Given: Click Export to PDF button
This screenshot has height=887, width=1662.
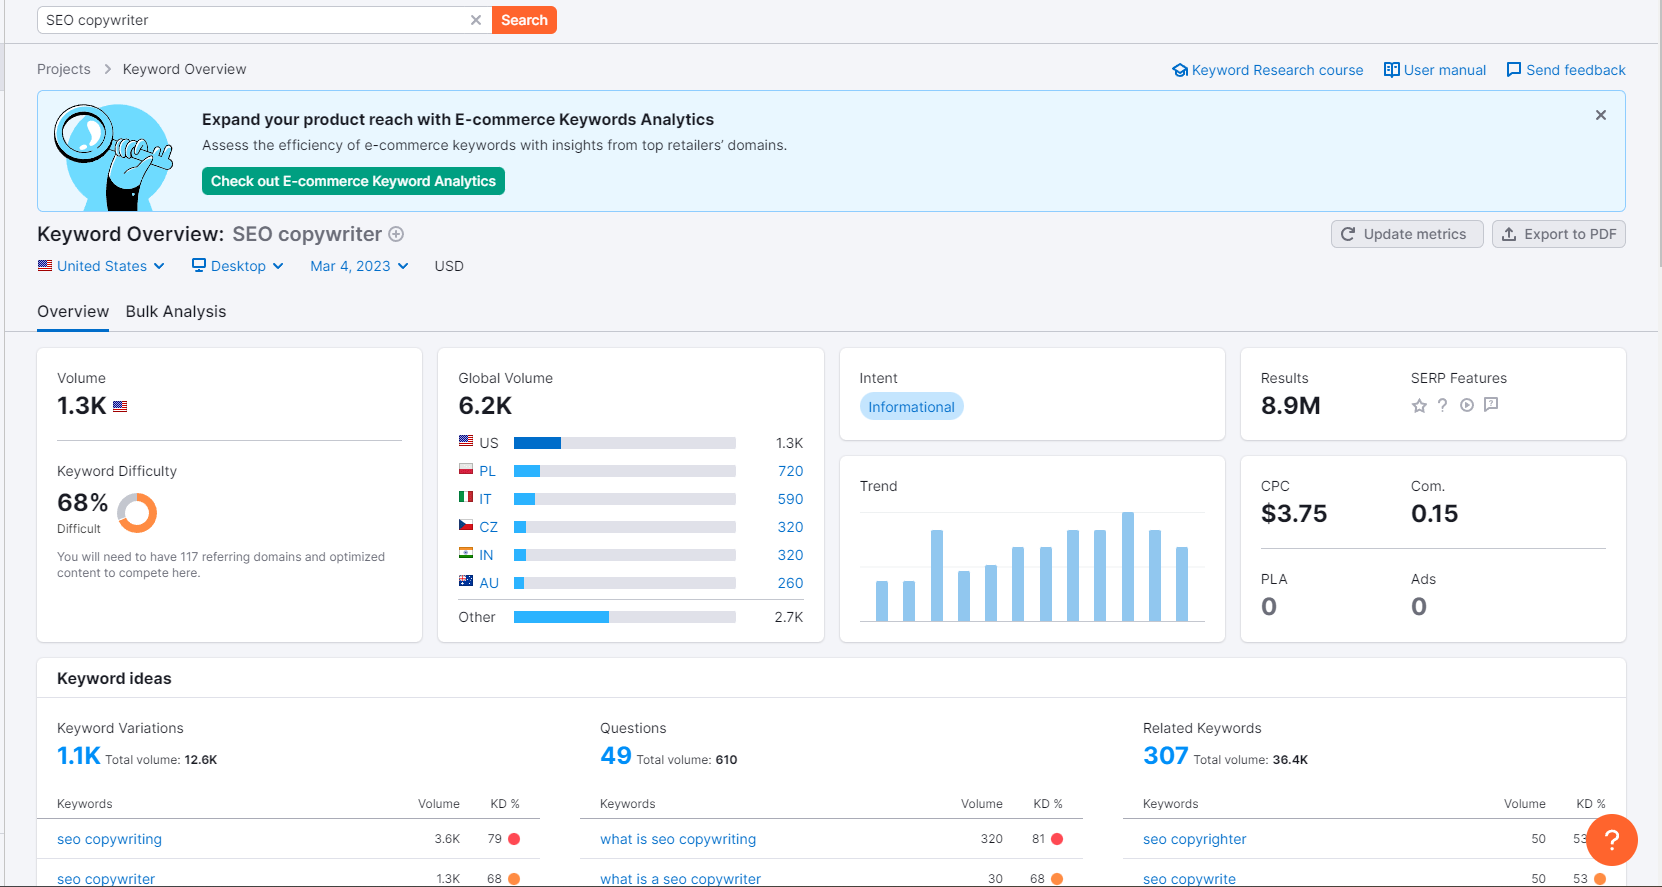Looking at the screenshot, I should (x=1559, y=234).
